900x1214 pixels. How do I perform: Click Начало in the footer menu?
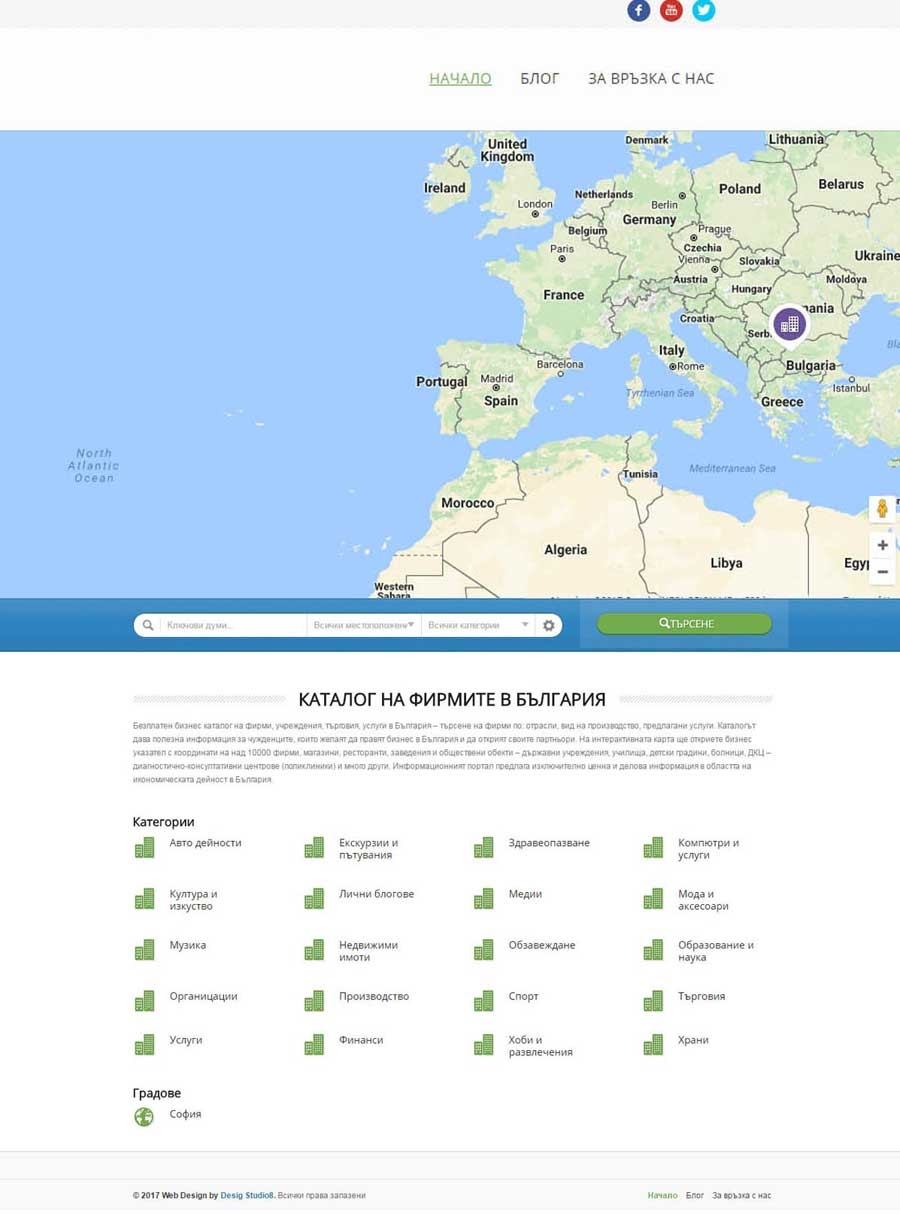662,1195
